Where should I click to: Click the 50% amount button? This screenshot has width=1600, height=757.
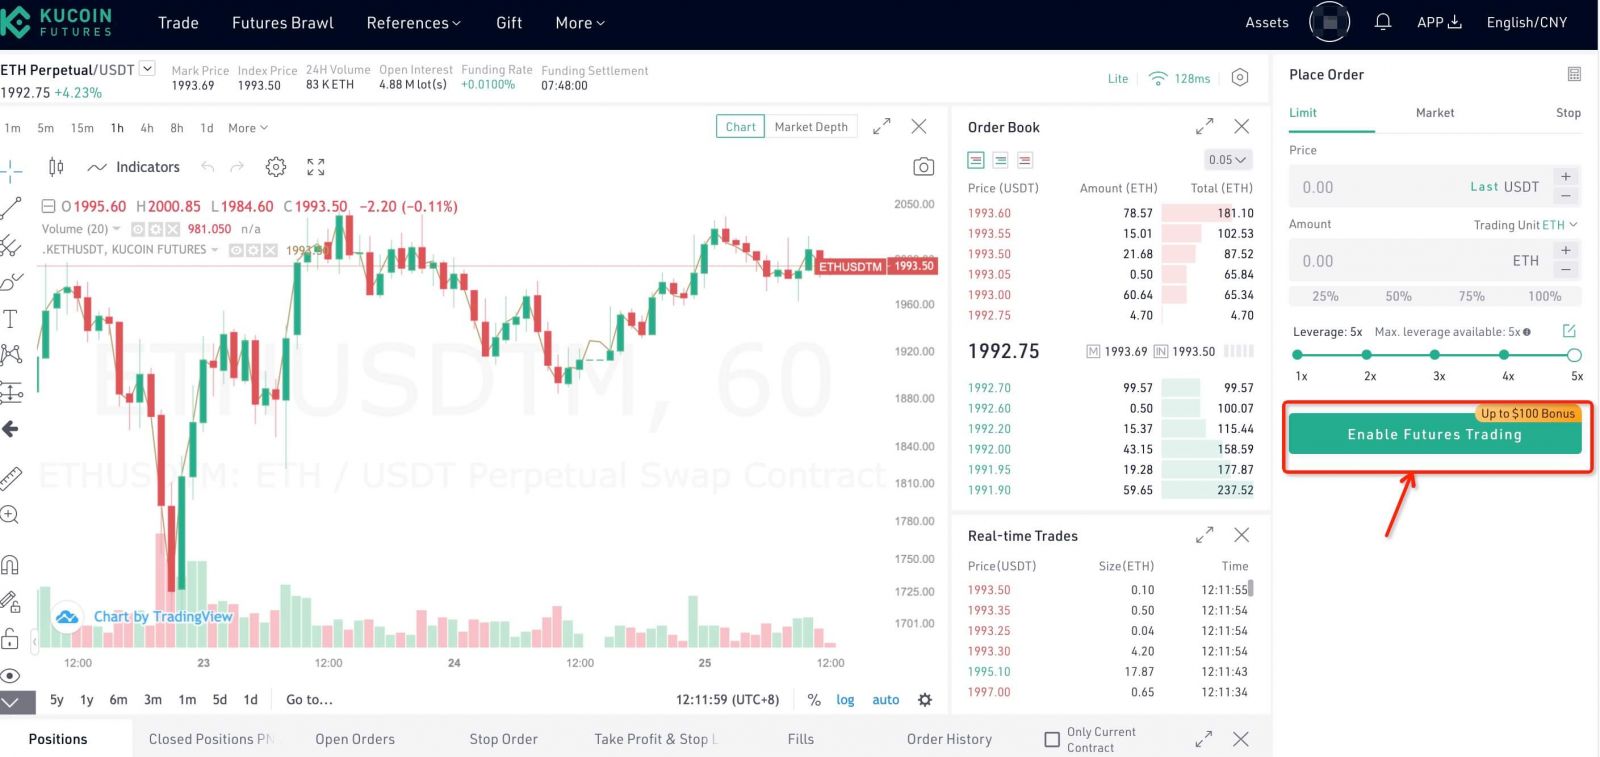1398,296
